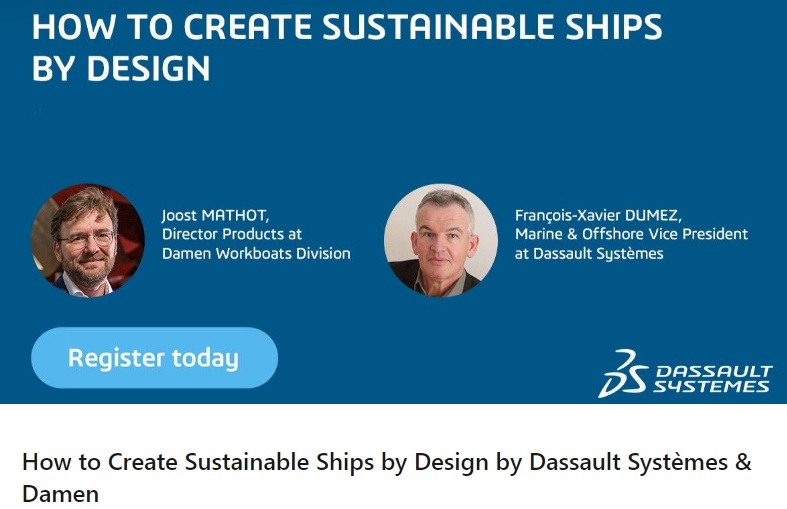Screen dimensions: 787x509
Task: Click the 3DS logo symbol
Action: coord(619,373)
